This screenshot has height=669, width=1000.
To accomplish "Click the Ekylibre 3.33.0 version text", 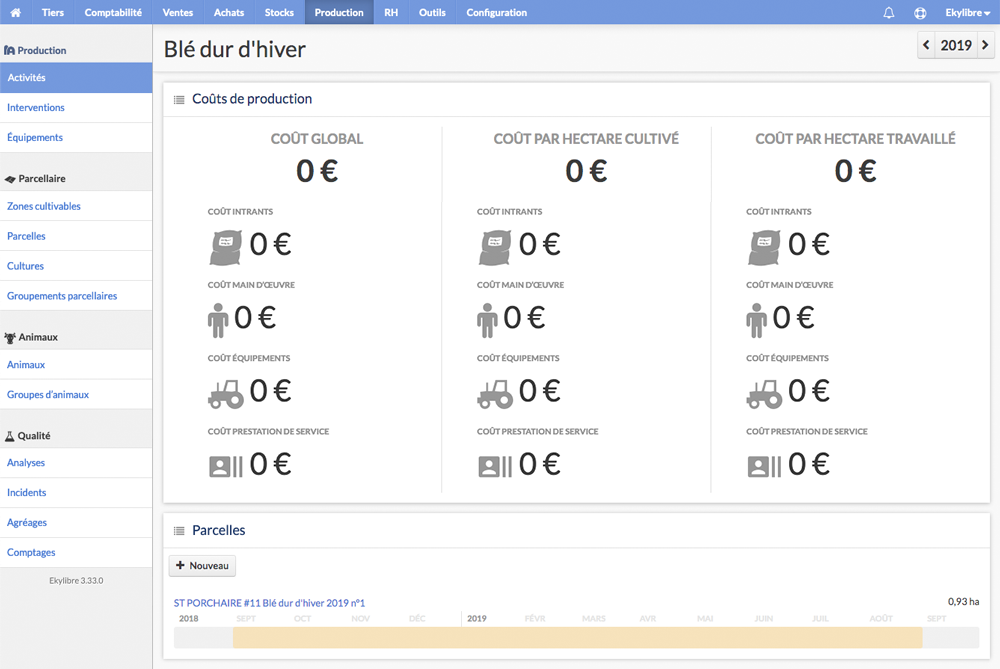I will pyautogui.click(x=76, y=581).
